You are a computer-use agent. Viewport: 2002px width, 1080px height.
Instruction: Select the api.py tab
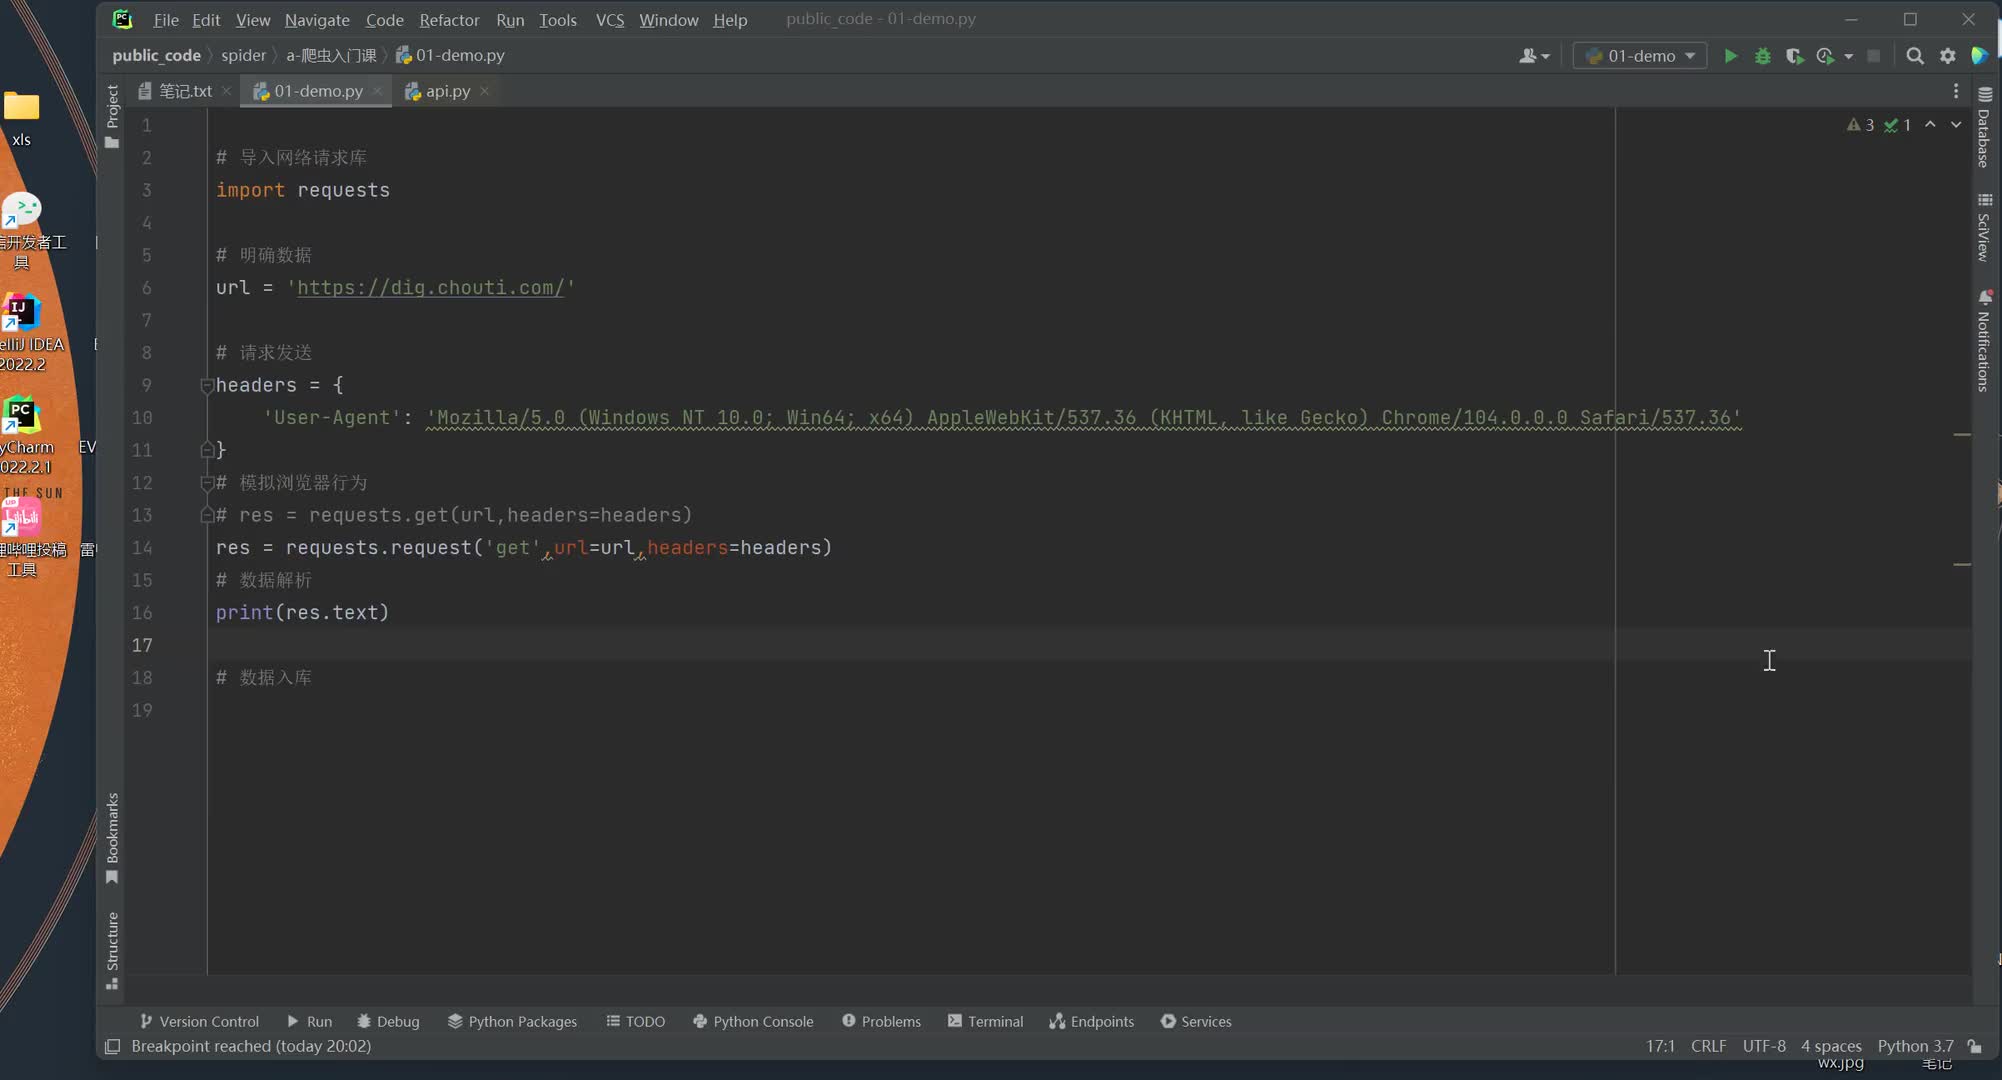click(x=448, y=90)
